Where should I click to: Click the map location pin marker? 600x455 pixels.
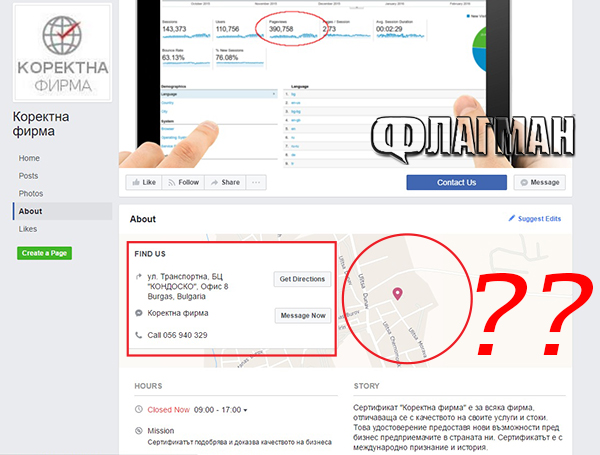coord(398,294)
